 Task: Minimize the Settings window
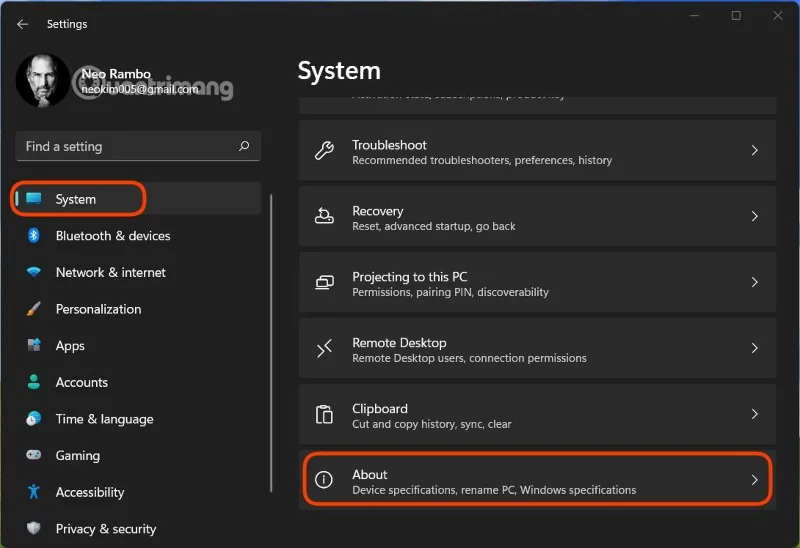[x=694, y=15]
